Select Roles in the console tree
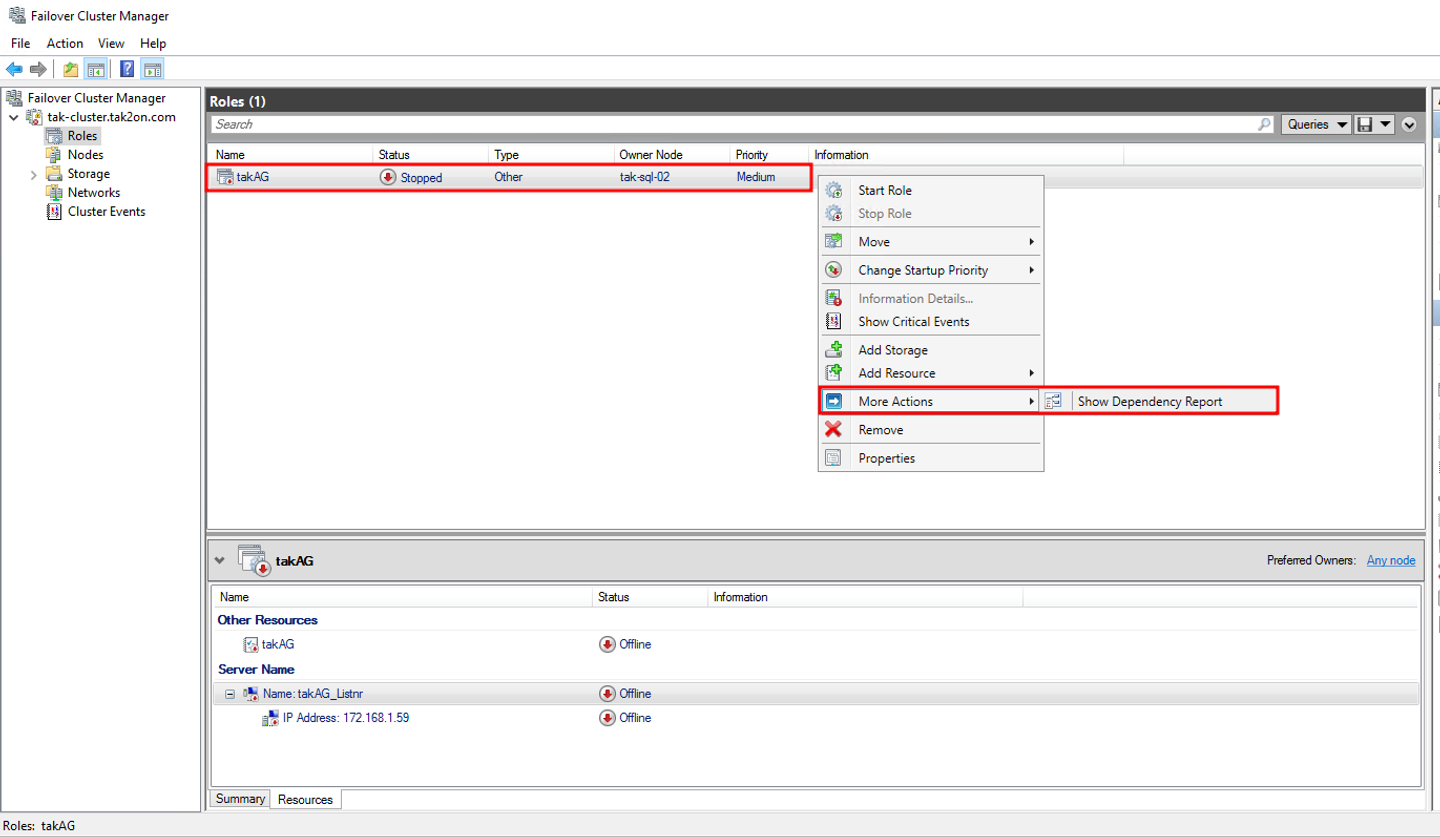1440x837 pixels. 82,136
